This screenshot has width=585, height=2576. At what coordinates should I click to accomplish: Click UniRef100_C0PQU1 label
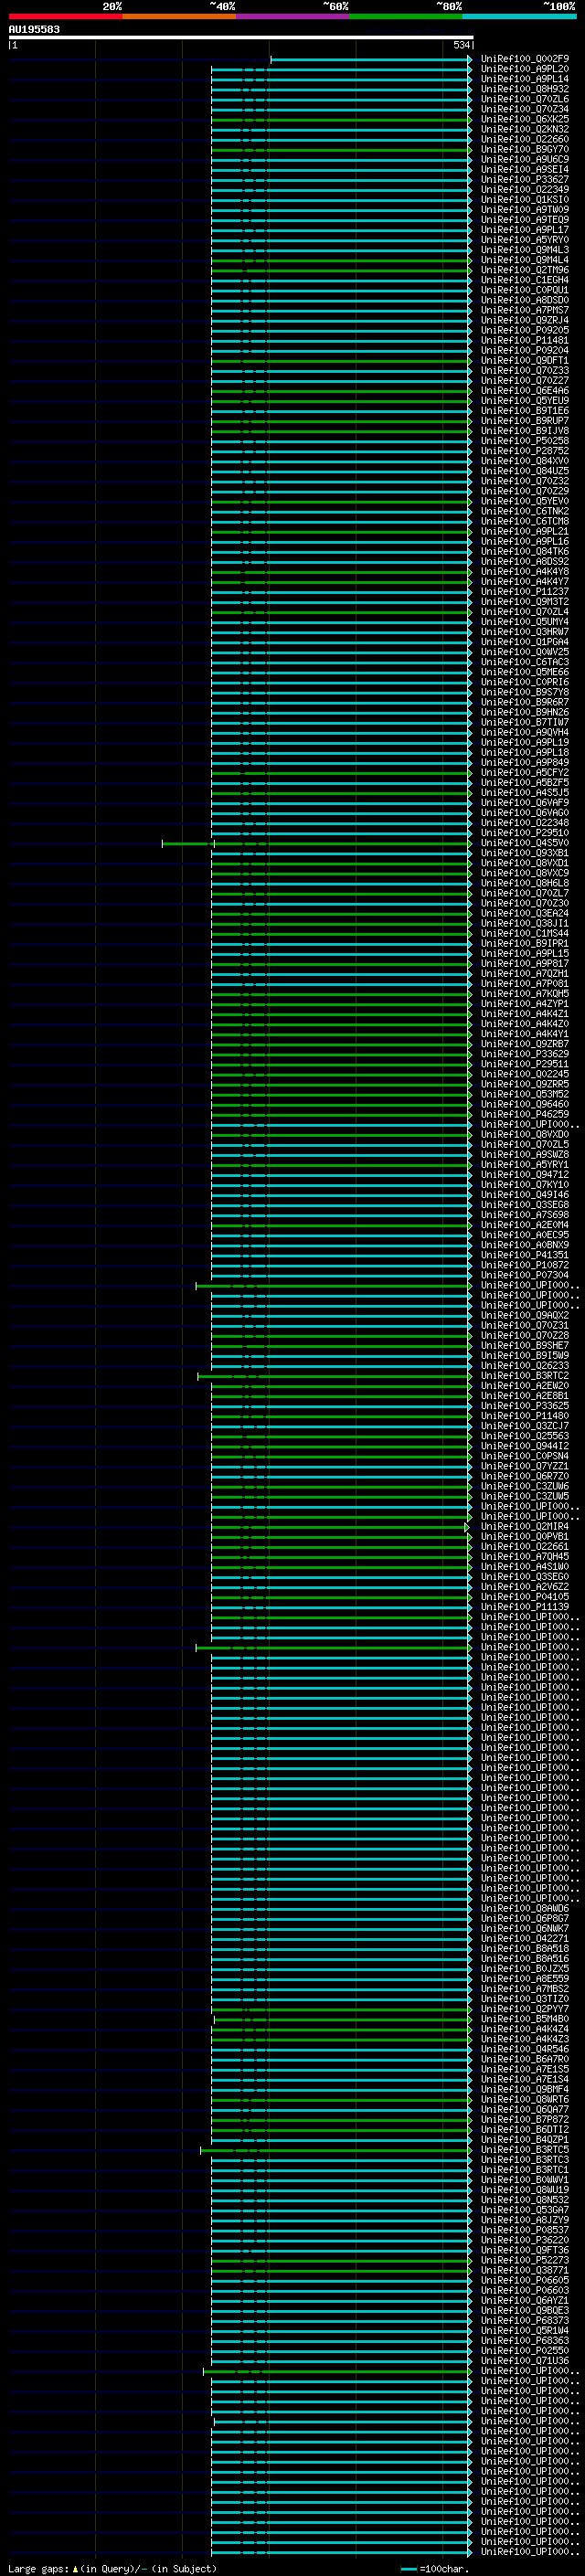(x=525, y=290)
